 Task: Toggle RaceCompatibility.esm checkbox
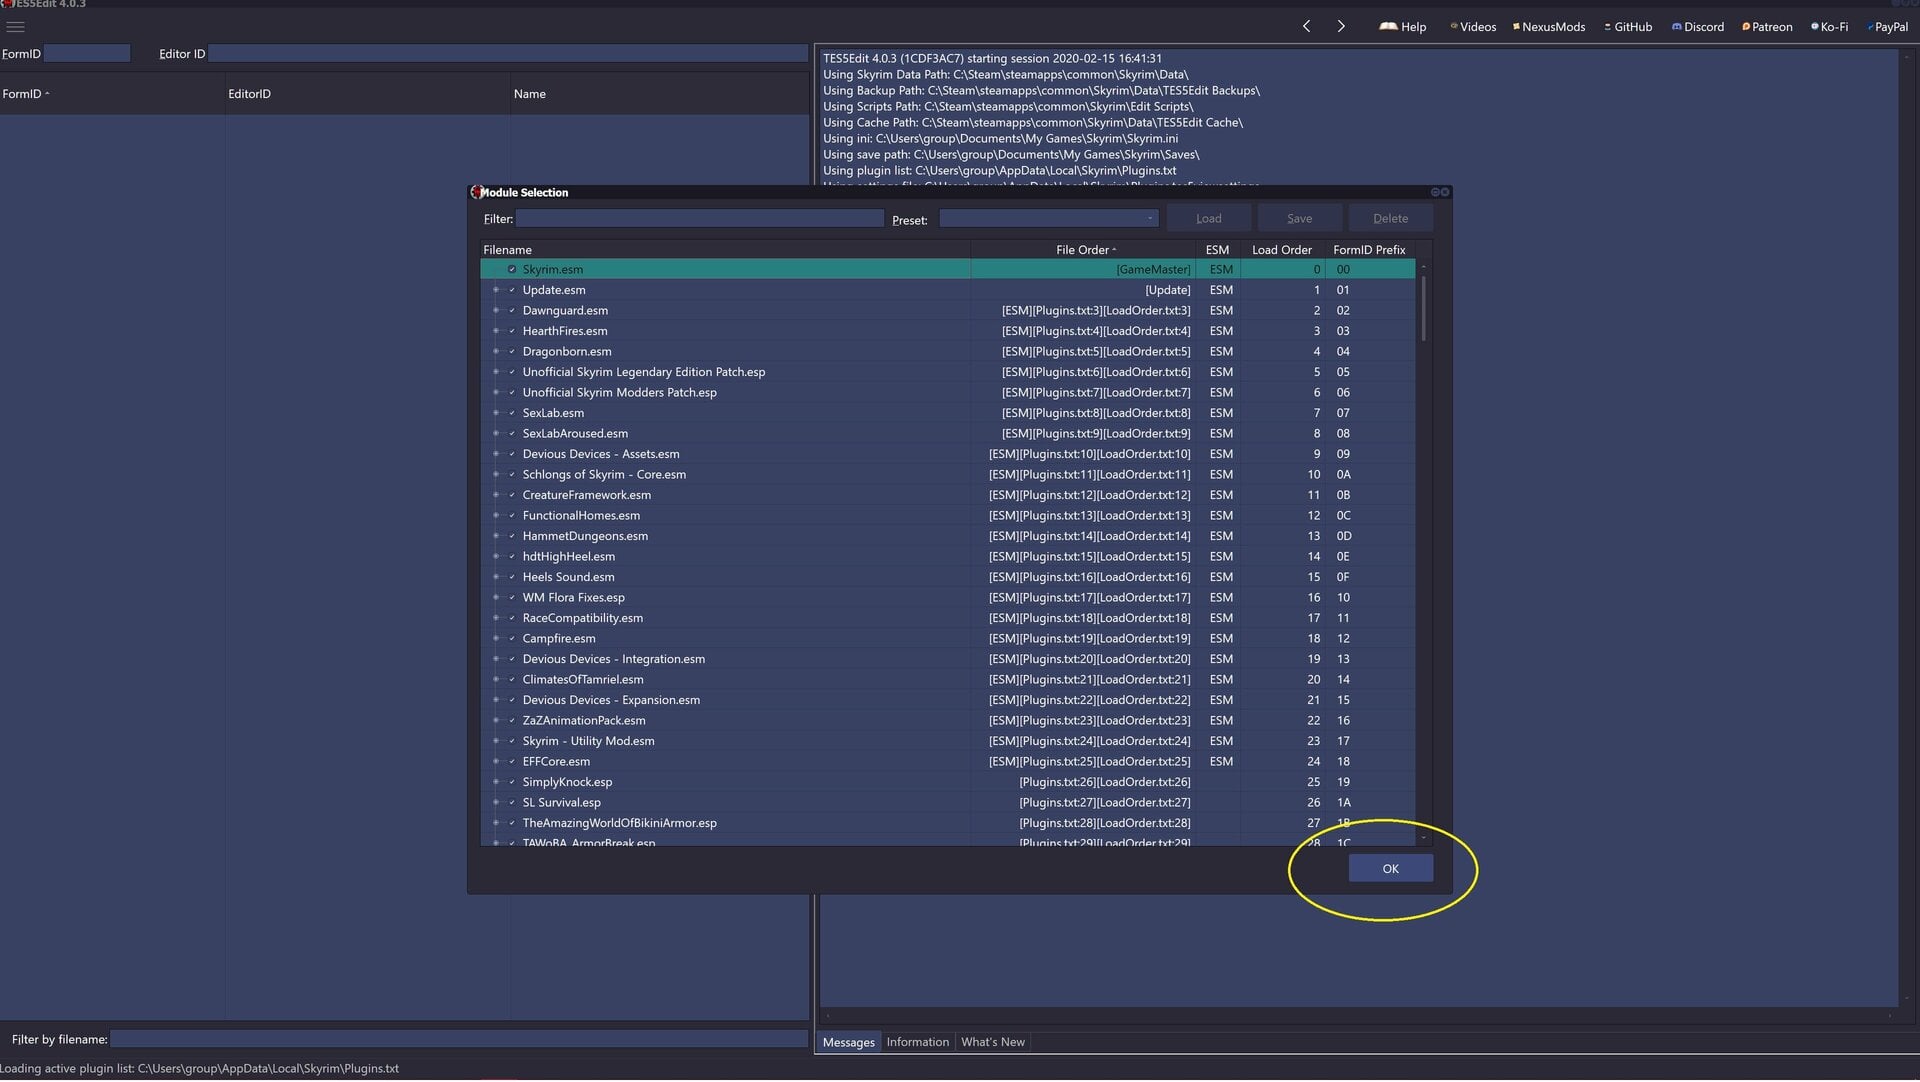pos(512,618)
